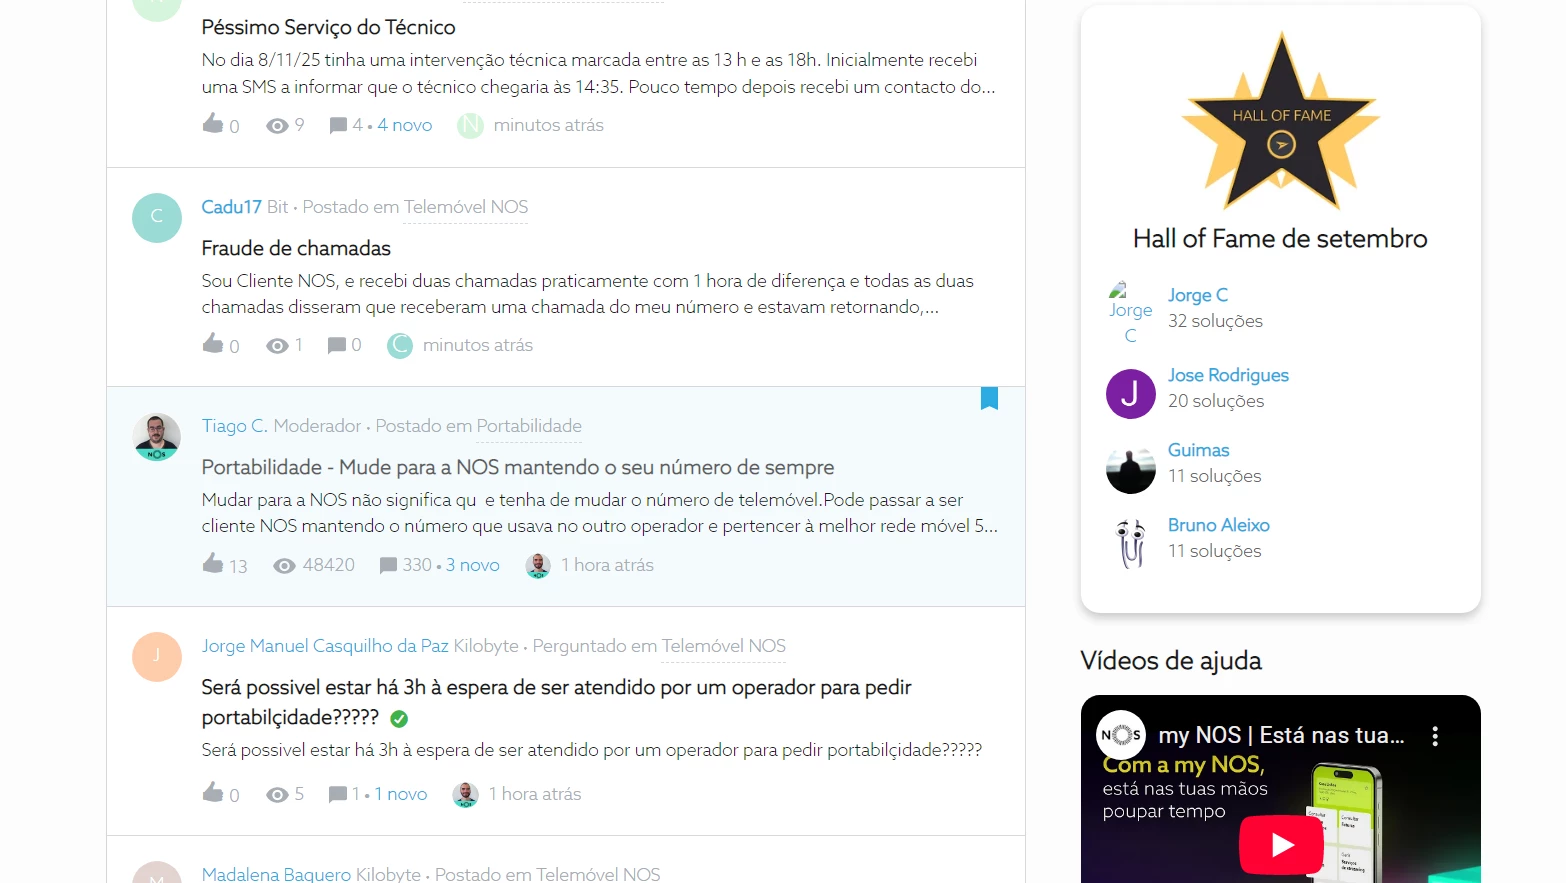Like the Portabilidade post with 13 likes
The height and width of the screenshot is (883, 1566).
click(213, 563)
